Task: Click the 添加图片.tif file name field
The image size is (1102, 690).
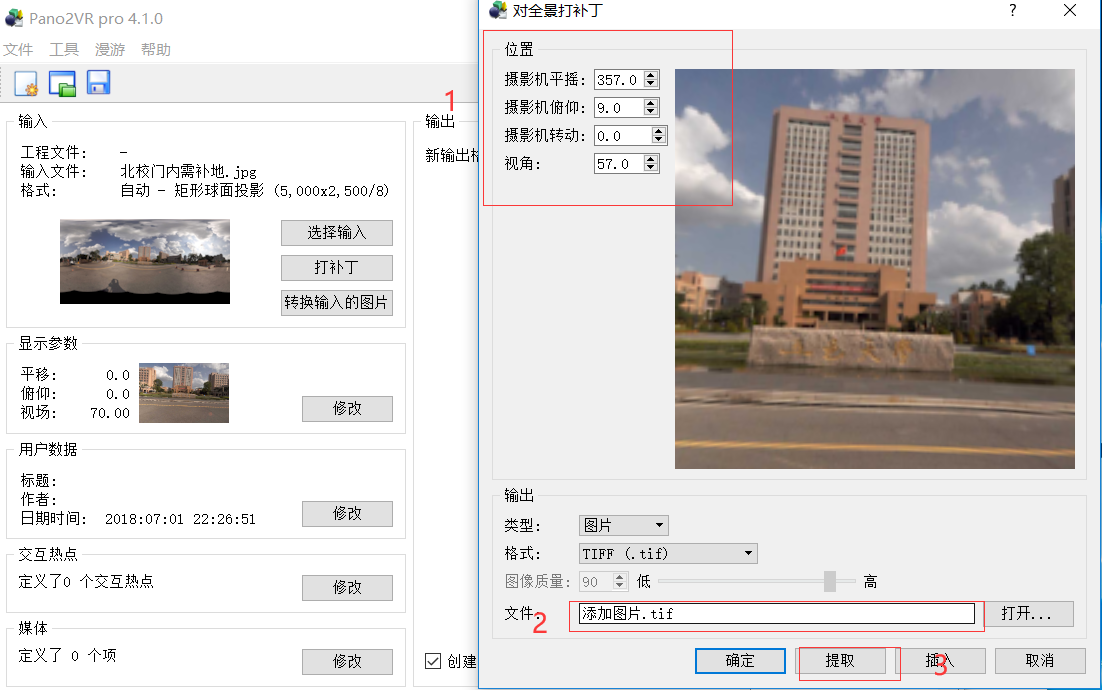Action: tap(775, 613)
